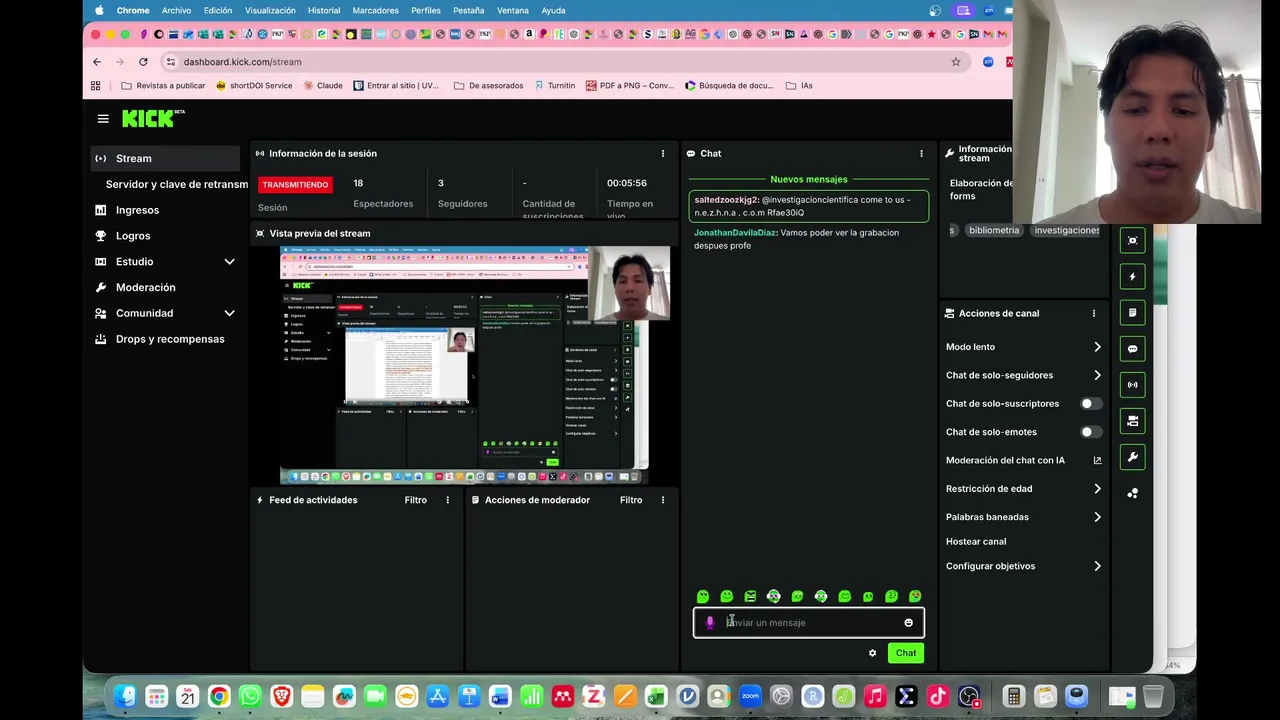Screen dimensions: 1280x720
Task: Expand the Estudio sidebar section
Action: pos(229,262)
